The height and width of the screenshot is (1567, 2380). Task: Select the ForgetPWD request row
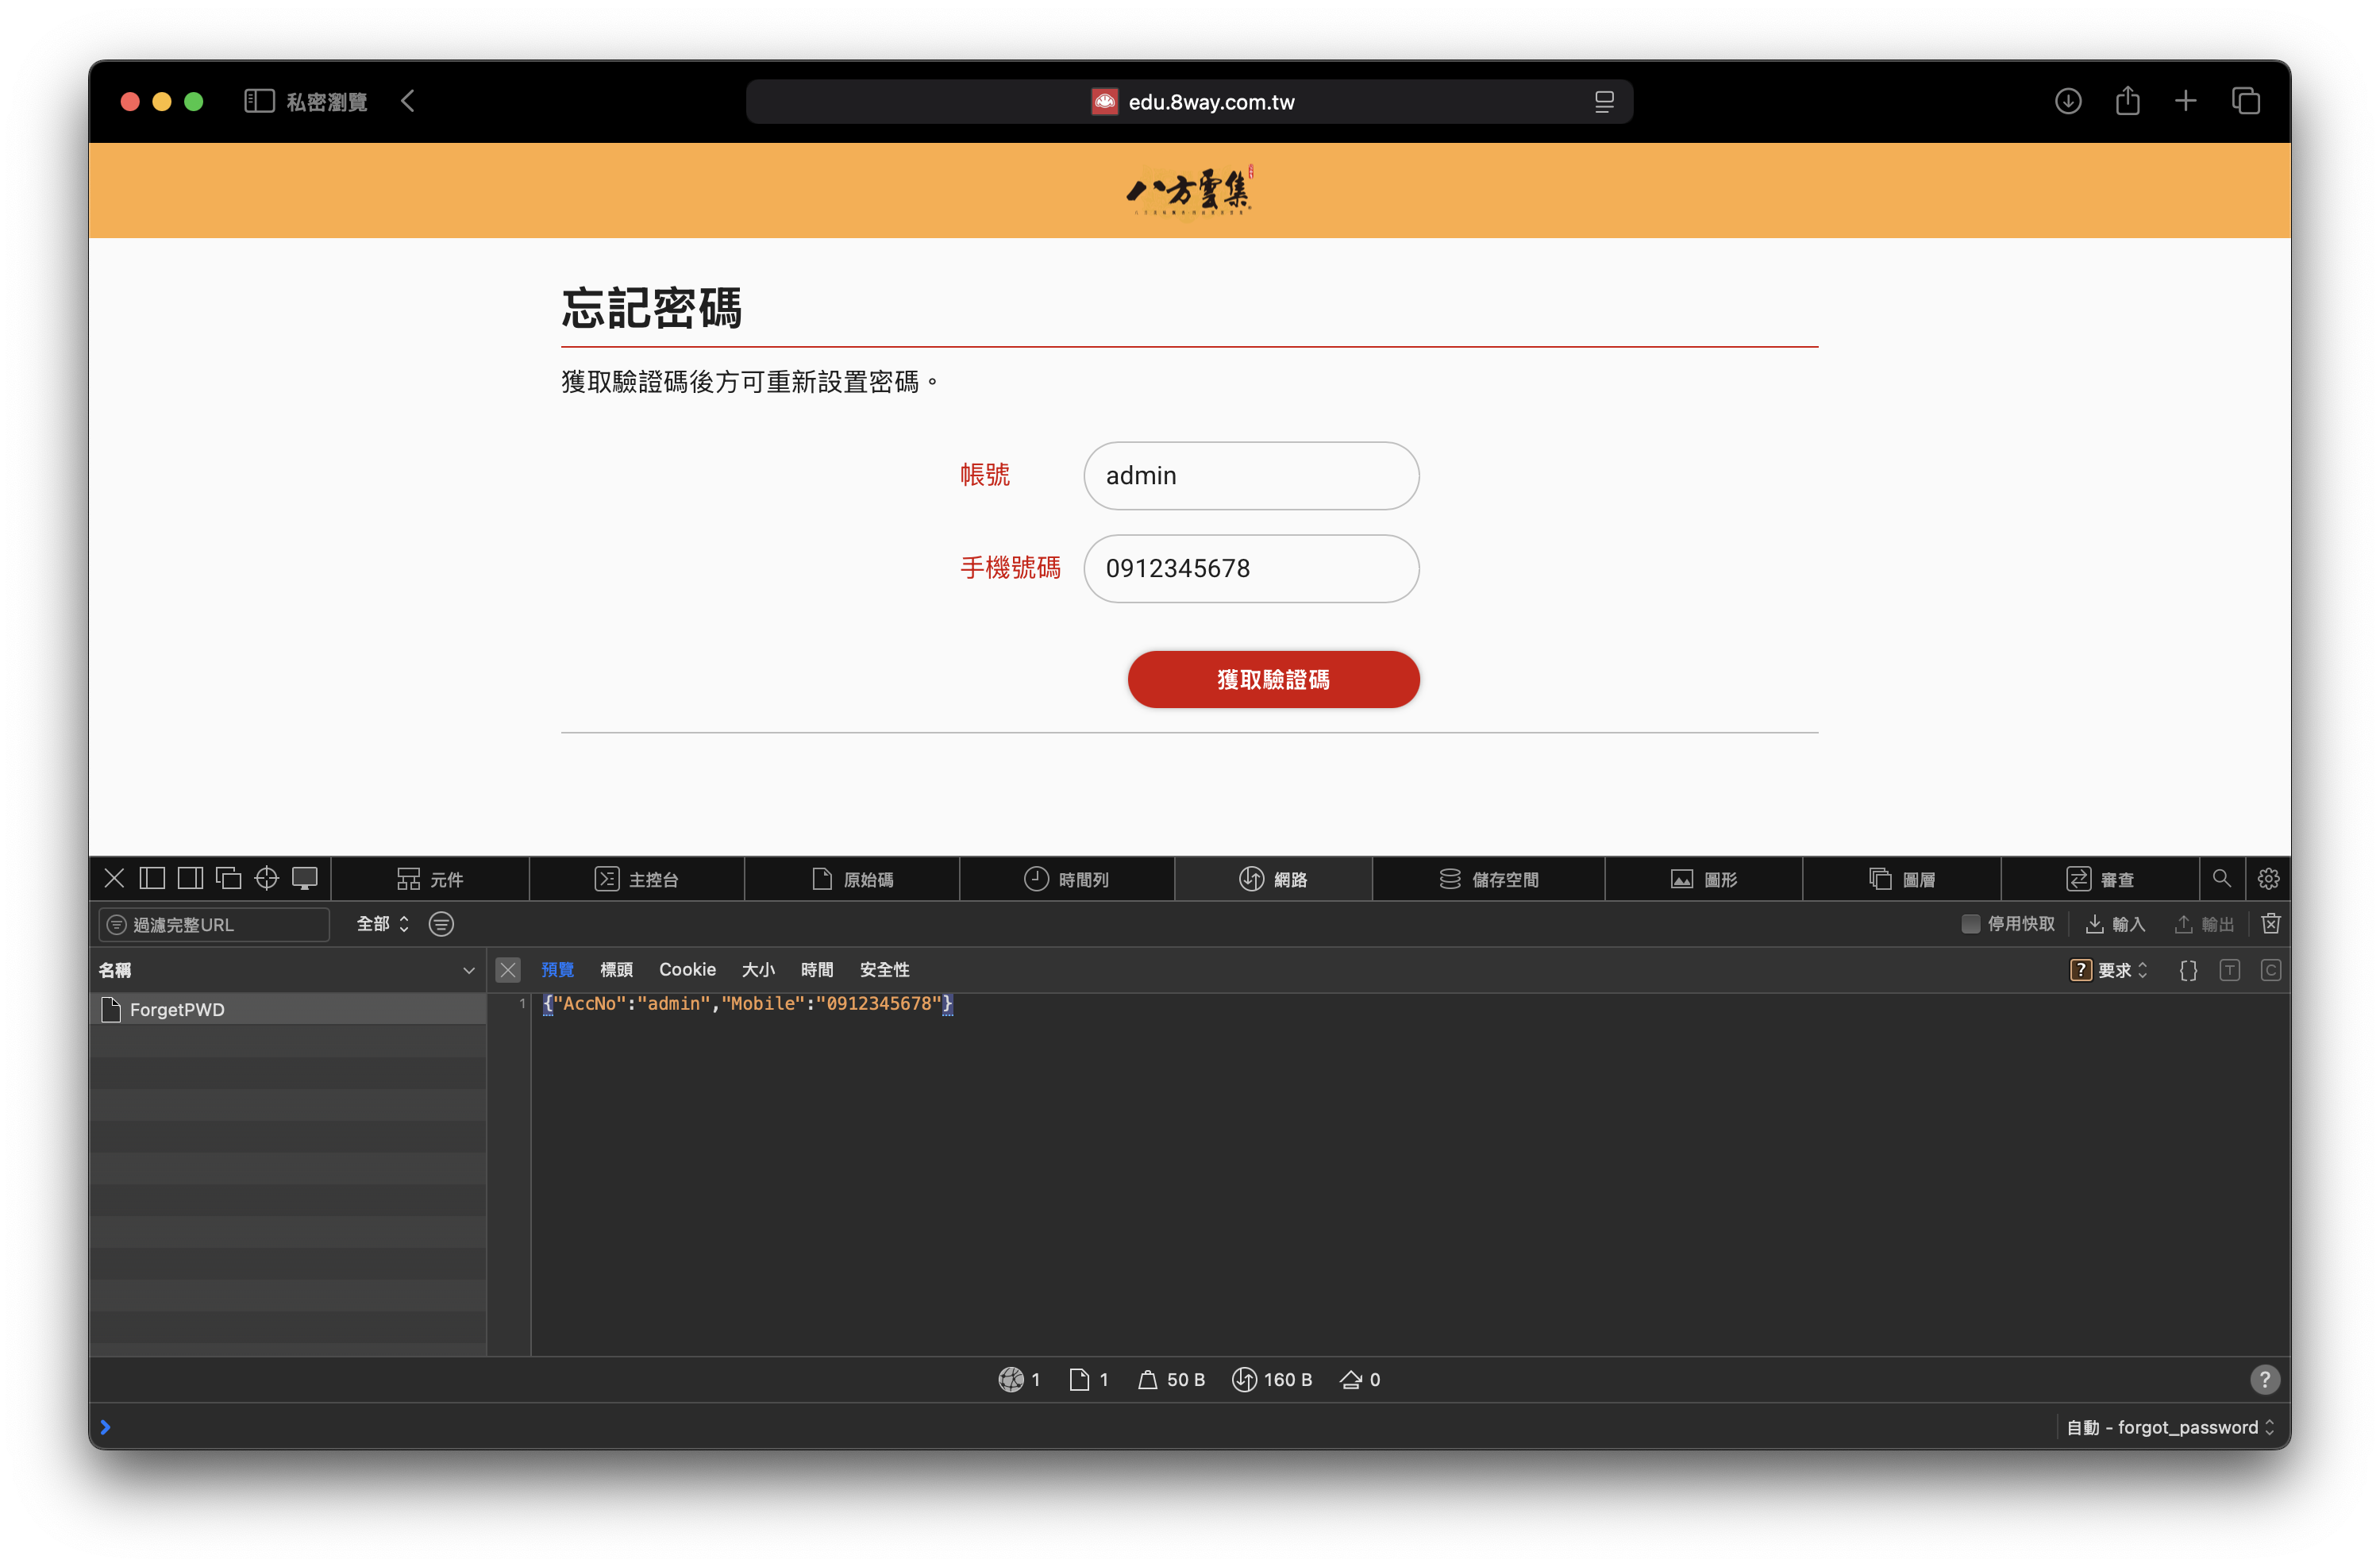tap(288, 1009)
